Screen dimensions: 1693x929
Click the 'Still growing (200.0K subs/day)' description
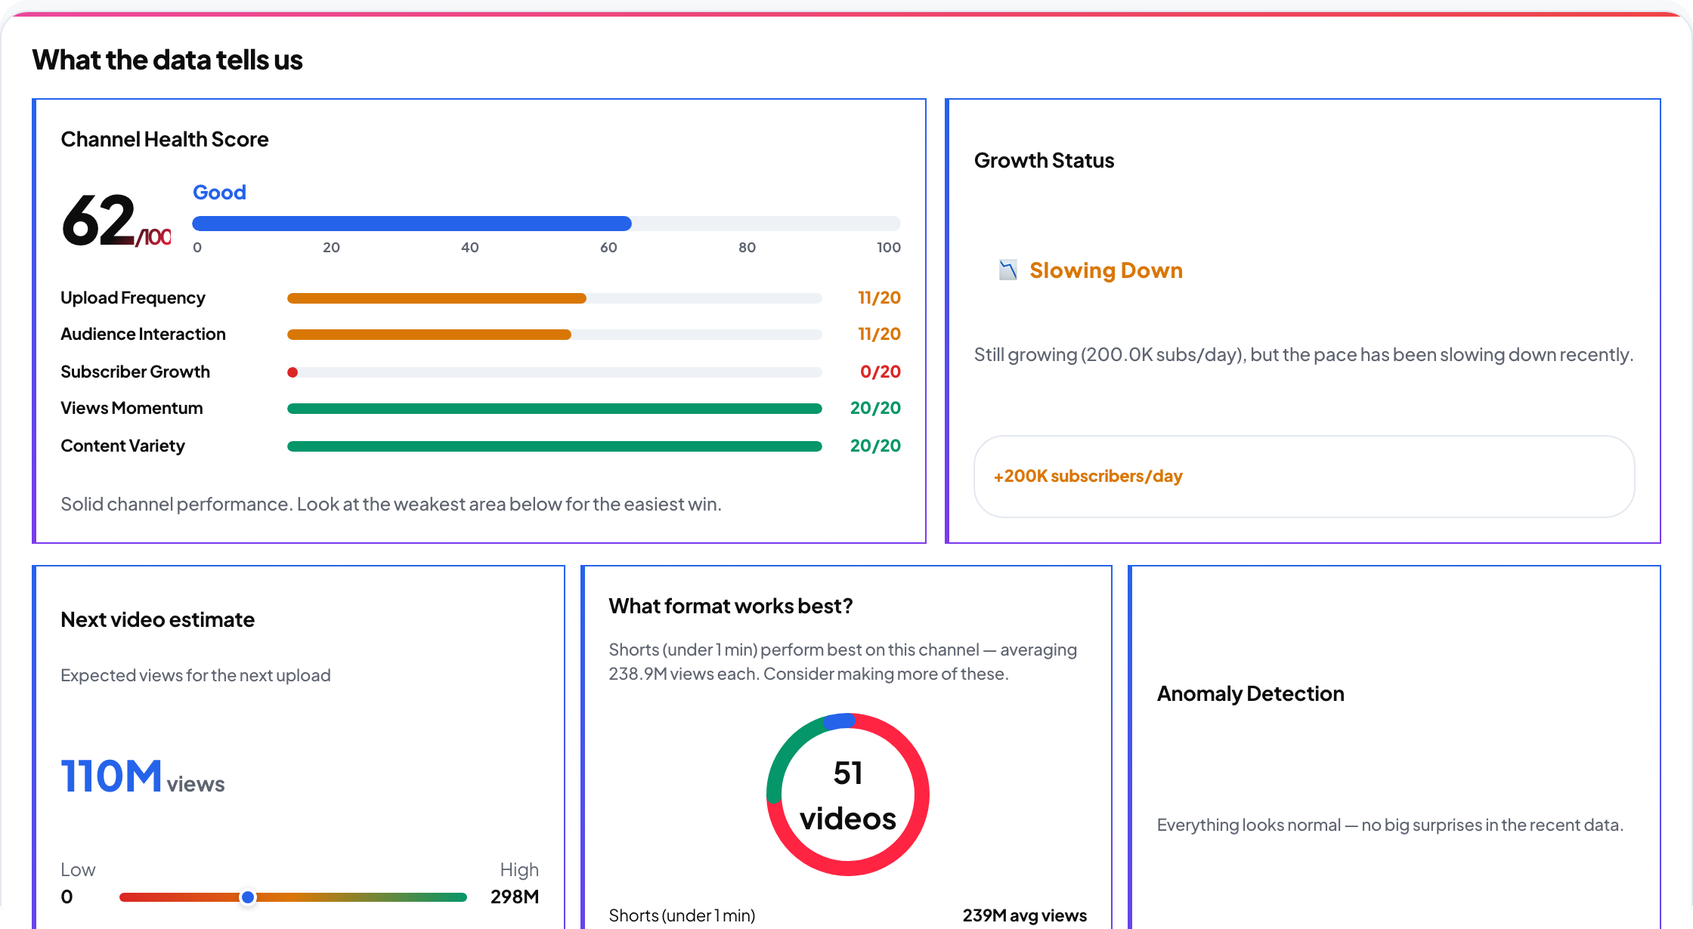click(1304, 355)
